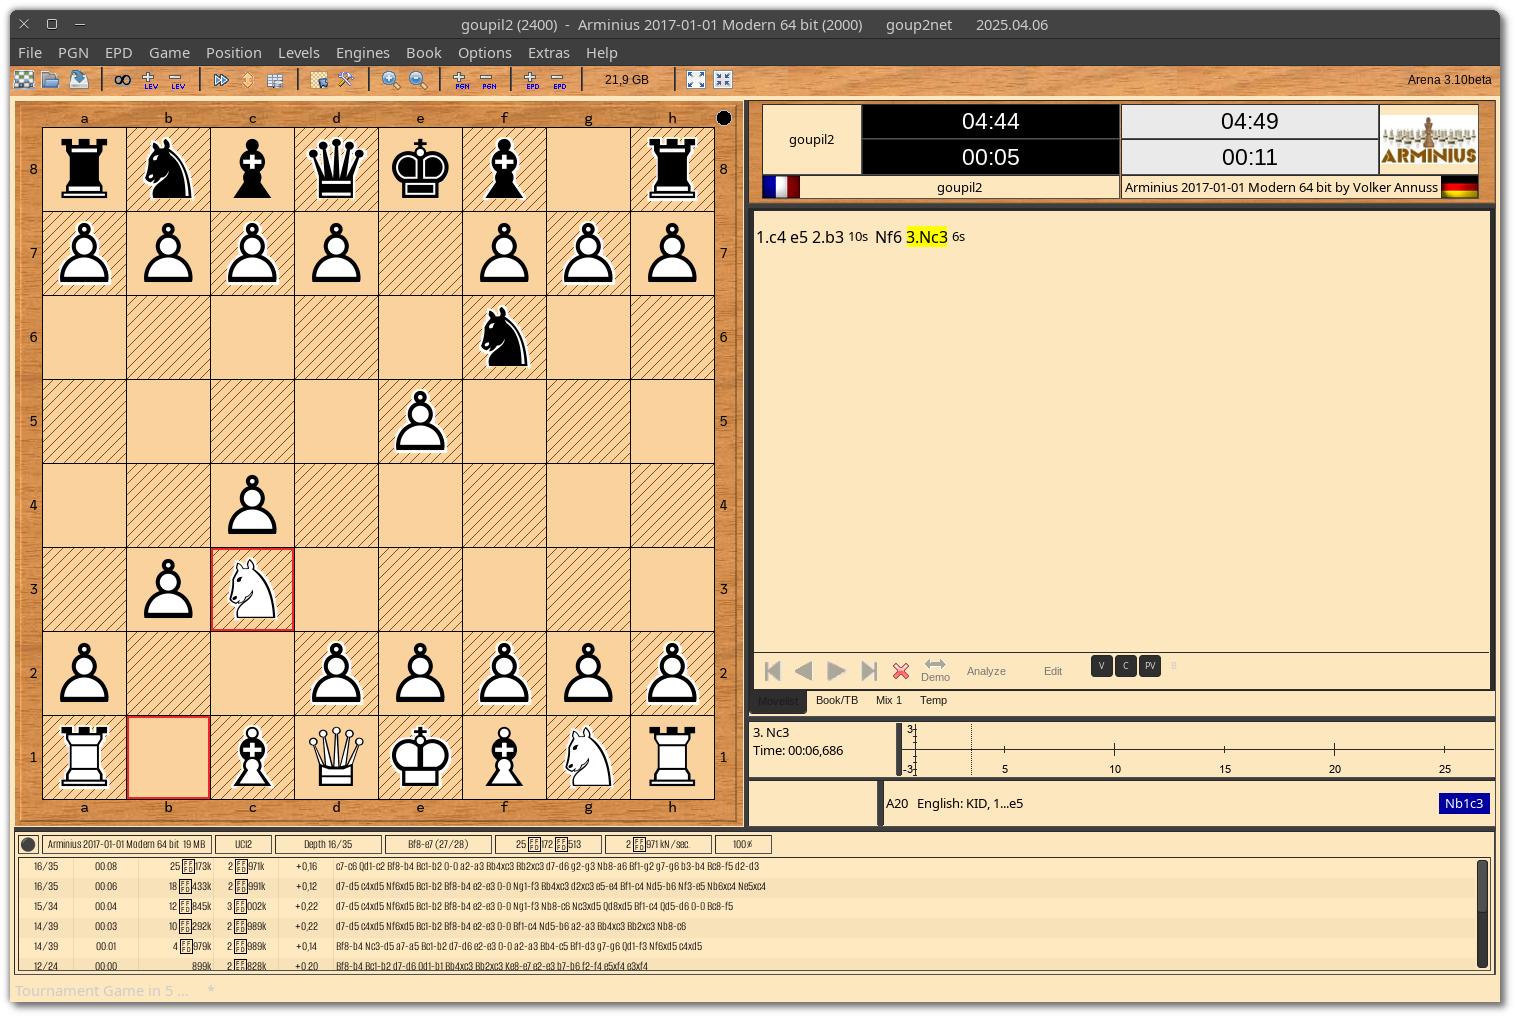Screen dimensions: 1516x1018
Task: Click the flip board arrows icon
Action: pyautogui.click(x=248, y=80)
